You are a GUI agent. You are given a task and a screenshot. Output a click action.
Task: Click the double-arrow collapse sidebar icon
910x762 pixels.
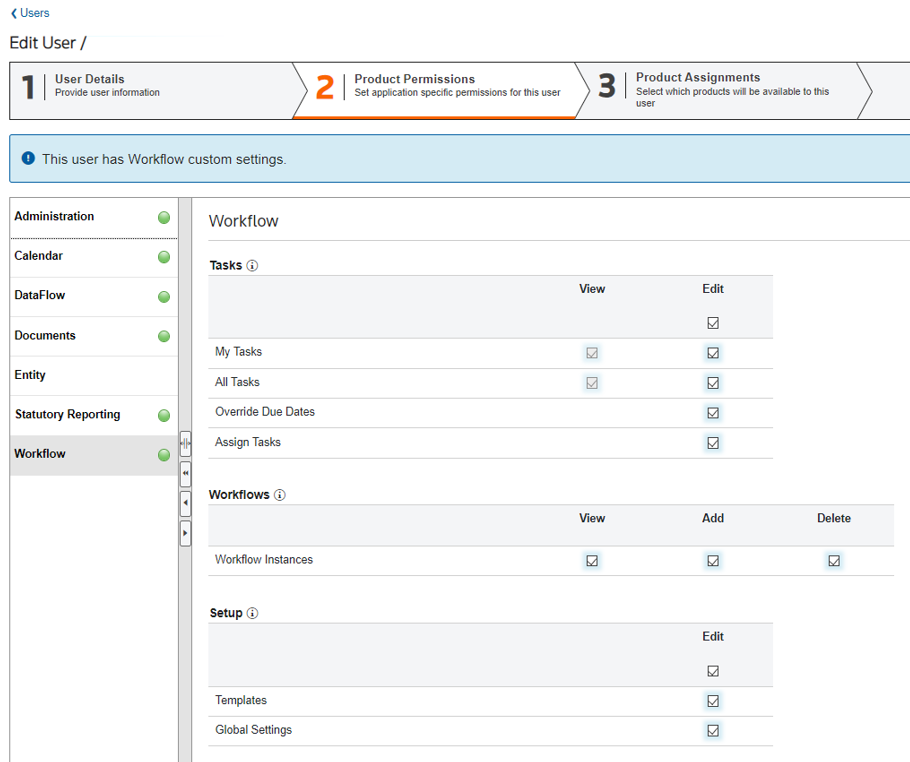(185, 474)
